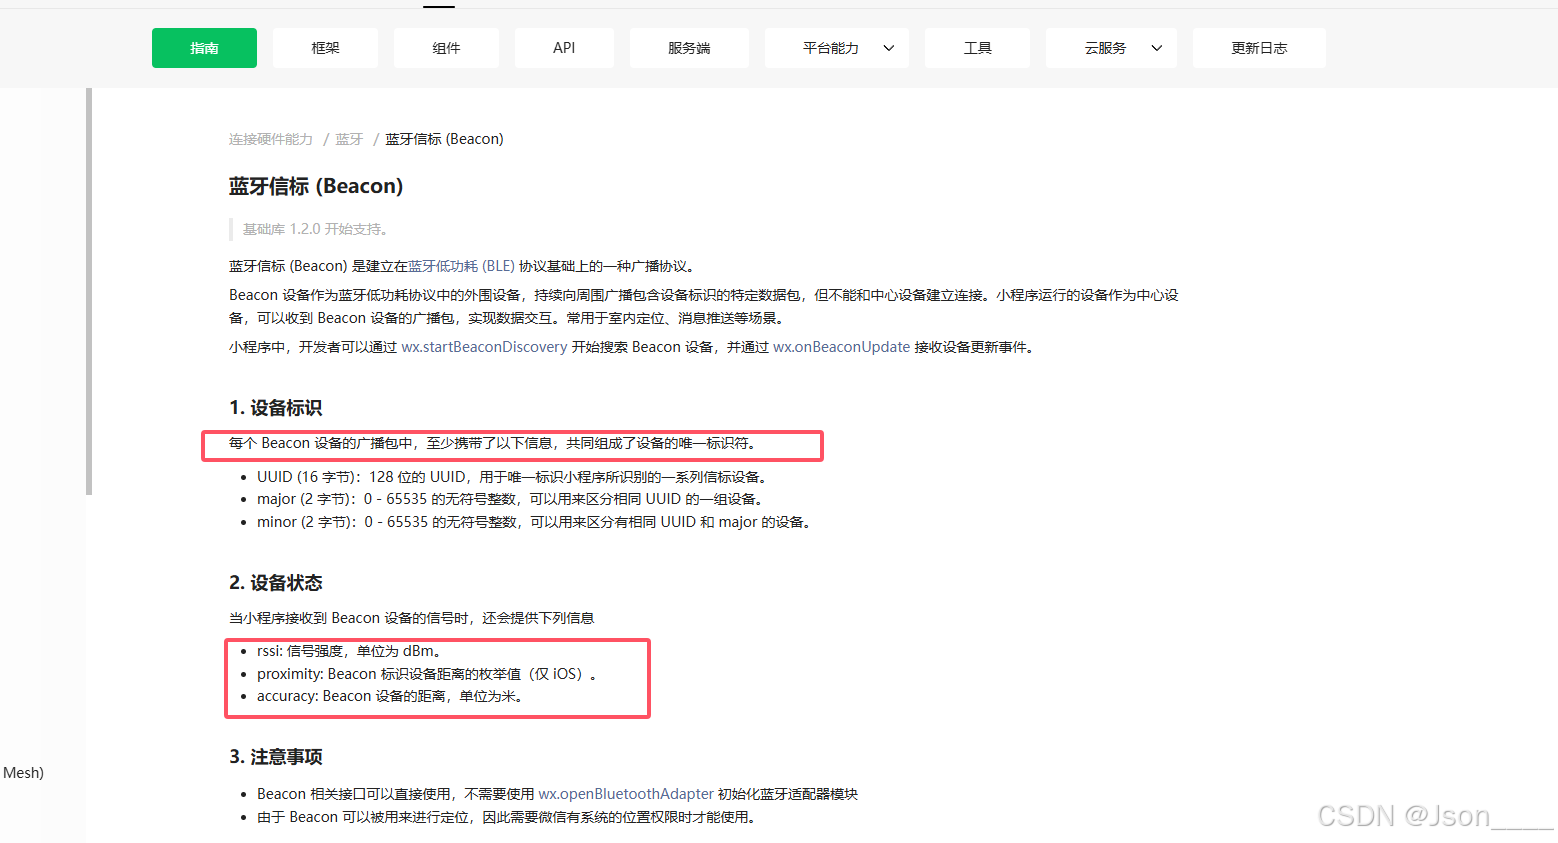Click the rssi: 信号强度 list item
Viewport: 1558px width, 843px height.
point(349,651)
